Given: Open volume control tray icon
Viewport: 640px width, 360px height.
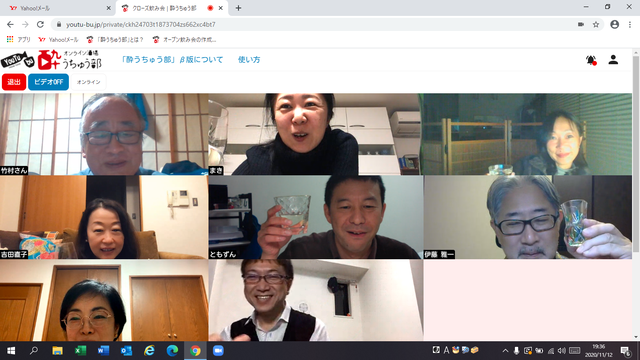Looking at the screenshot, I should pos(562,351).
